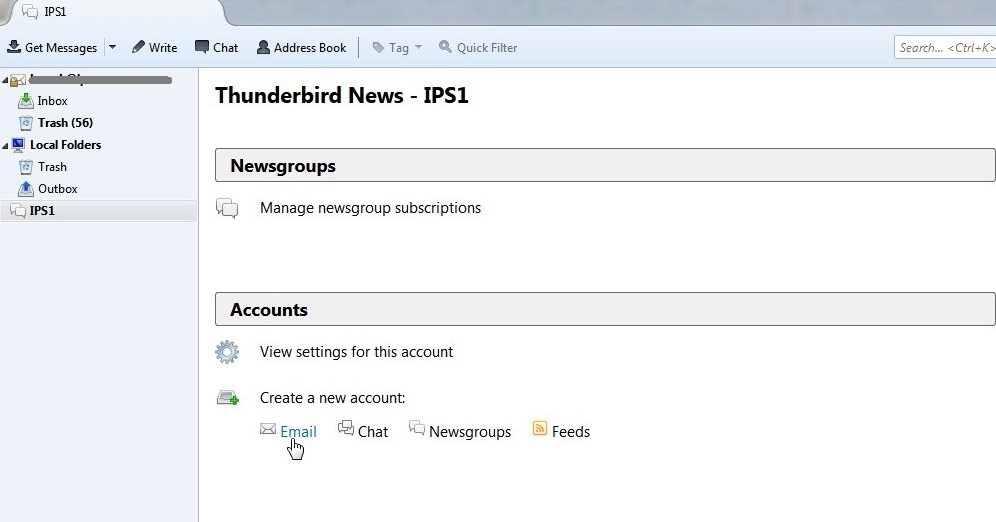Click the IPS1 newsgroup bubbles icon in sidebar

pyautogui.click(x=18, y=210)
